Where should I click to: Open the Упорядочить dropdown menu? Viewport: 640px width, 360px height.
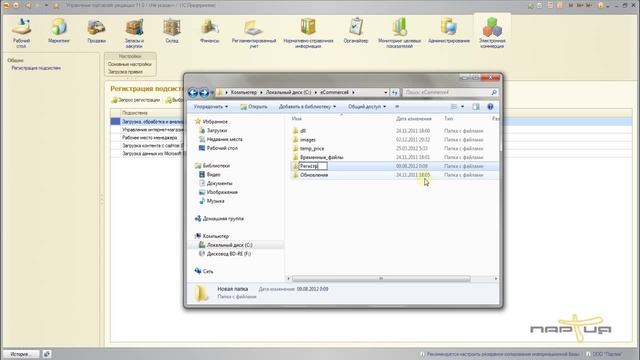211,107
